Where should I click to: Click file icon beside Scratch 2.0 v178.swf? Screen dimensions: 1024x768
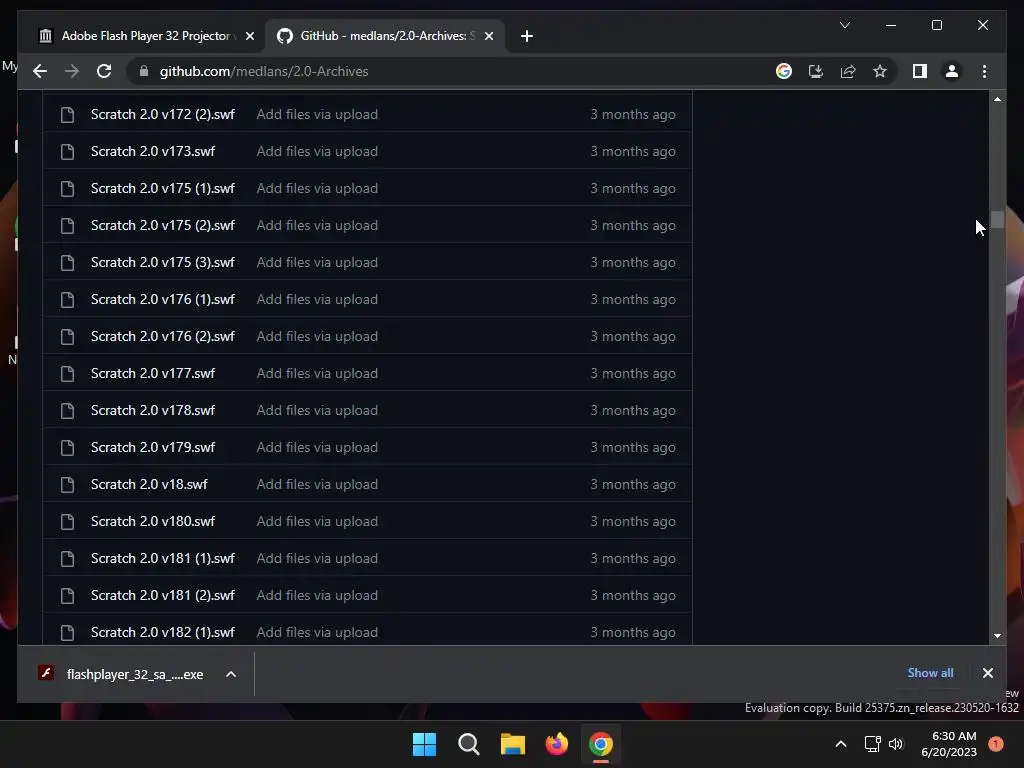[x=67, y=411]
